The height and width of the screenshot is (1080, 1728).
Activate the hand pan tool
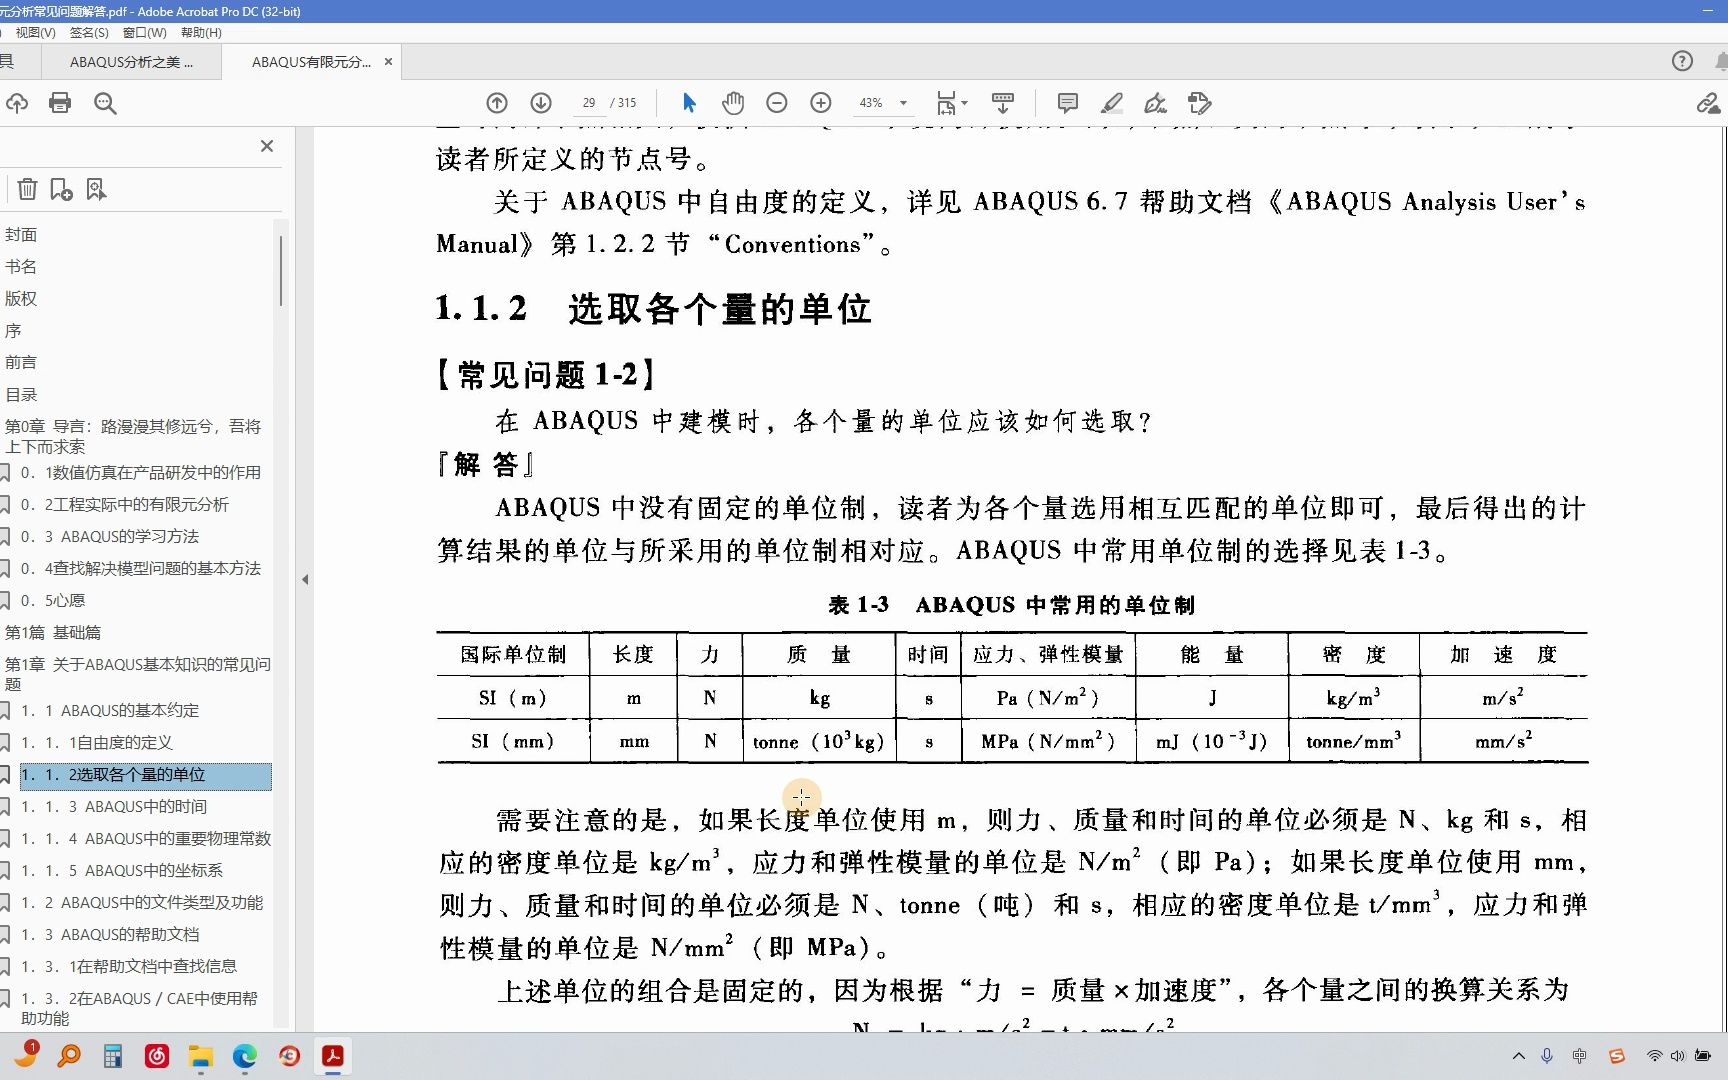coord(733,103)
